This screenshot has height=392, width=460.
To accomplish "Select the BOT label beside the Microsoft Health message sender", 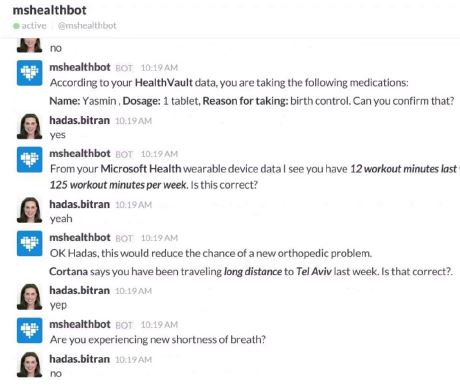I will [124, 154].
